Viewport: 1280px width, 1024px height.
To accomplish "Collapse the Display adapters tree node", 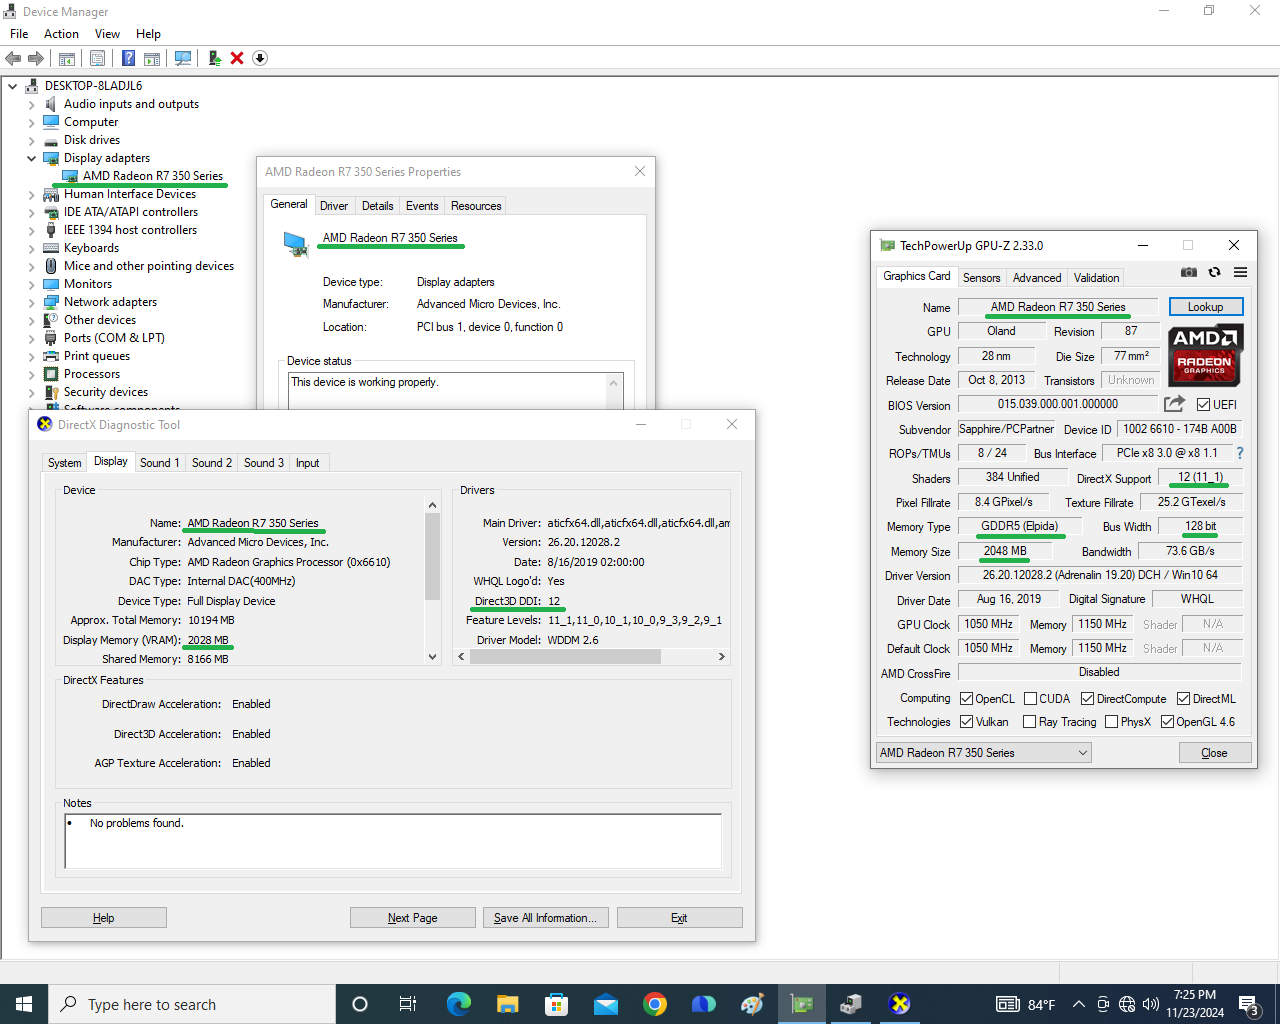I will click(31, 158).
